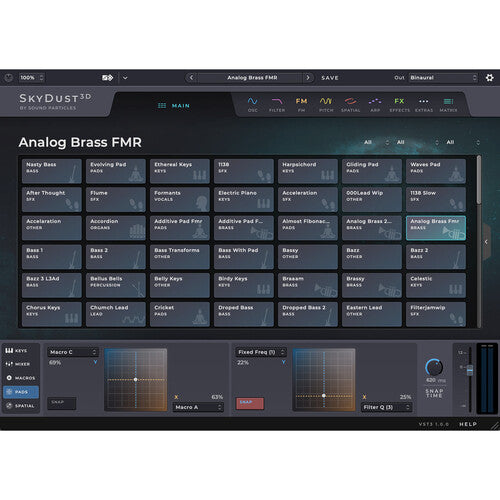
Task: Click the SAVE preset button
Action: [330, 78]
